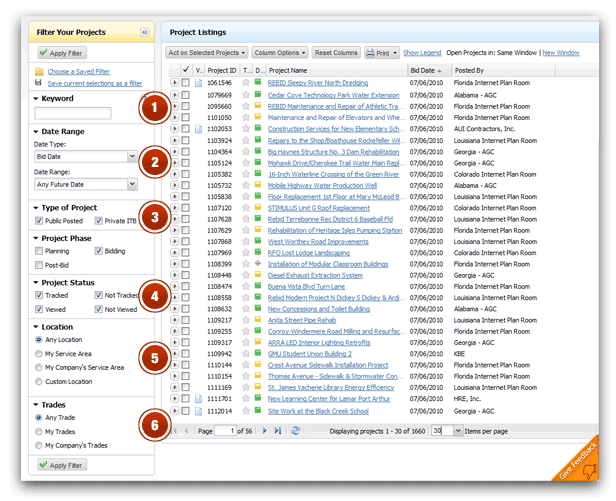Collapse the Type of Project section
Viewport: 616px width, 501px height.
click(36, 208)
